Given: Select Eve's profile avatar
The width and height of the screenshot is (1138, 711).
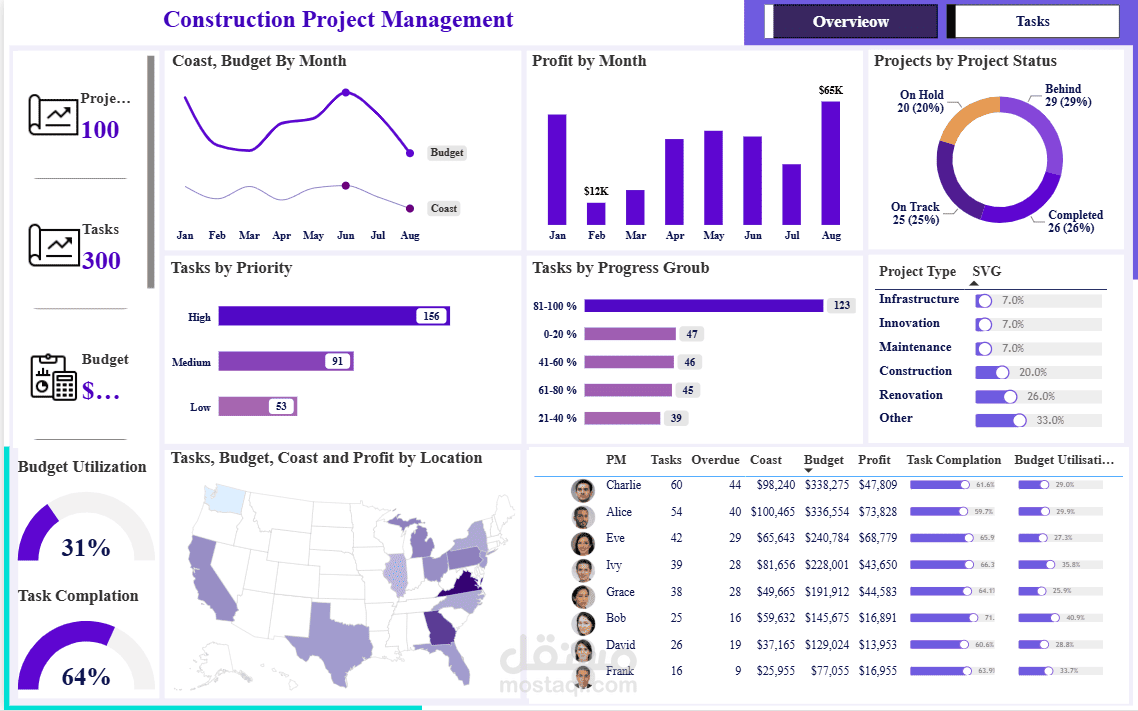Looking at the screenshot, I should pos(582,543).
